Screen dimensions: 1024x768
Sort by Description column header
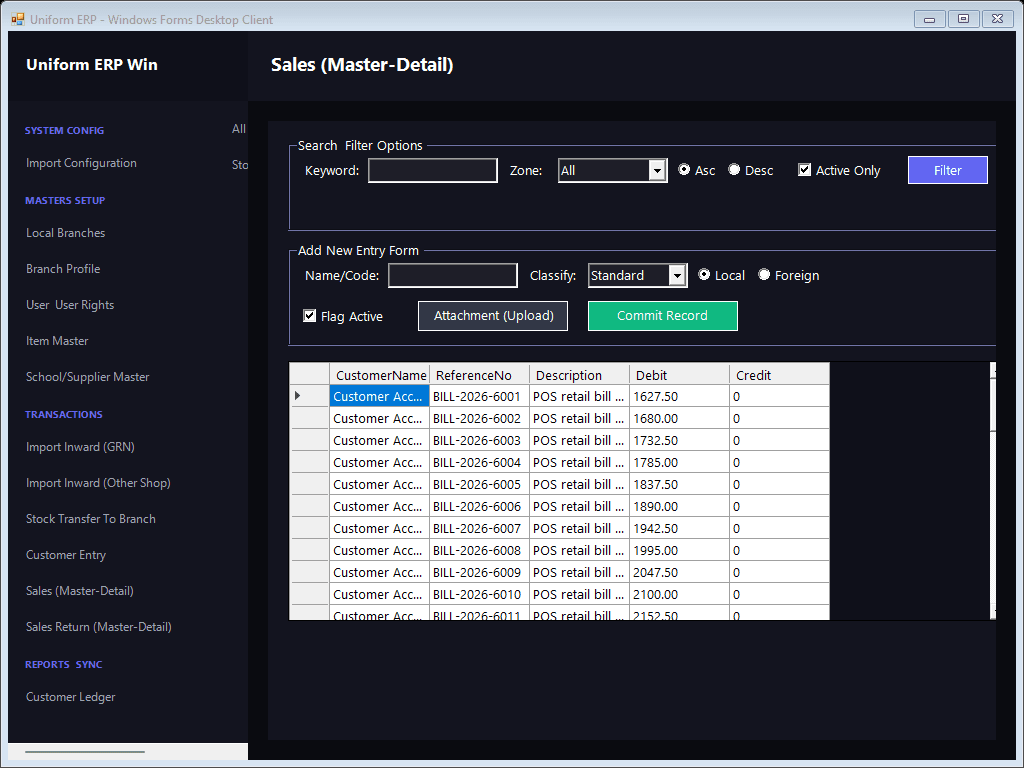tap(579, 375)
